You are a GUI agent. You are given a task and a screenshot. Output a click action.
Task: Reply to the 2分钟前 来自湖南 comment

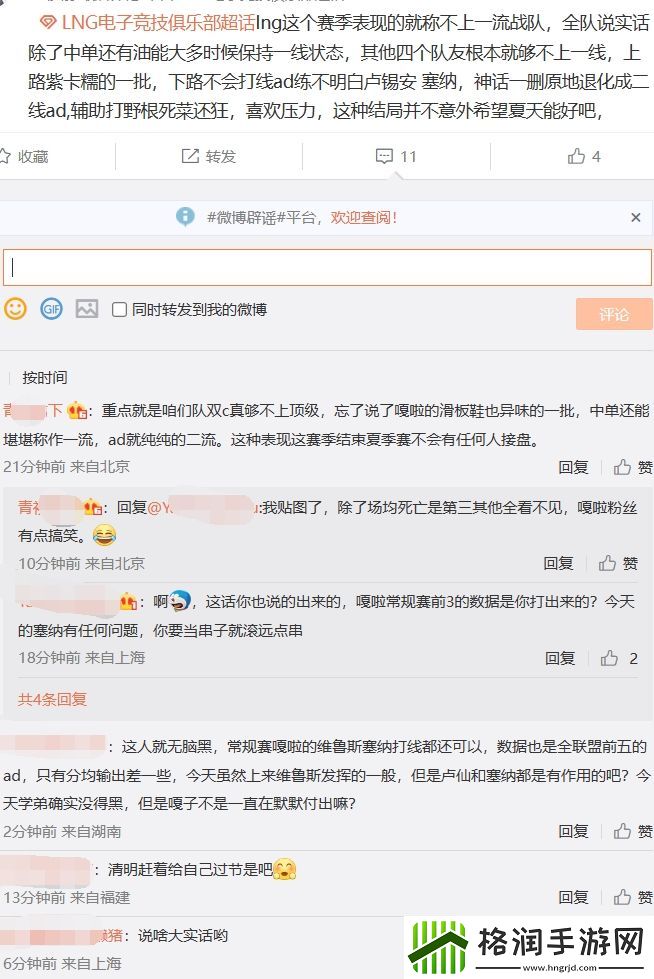[x=573, y=831]
